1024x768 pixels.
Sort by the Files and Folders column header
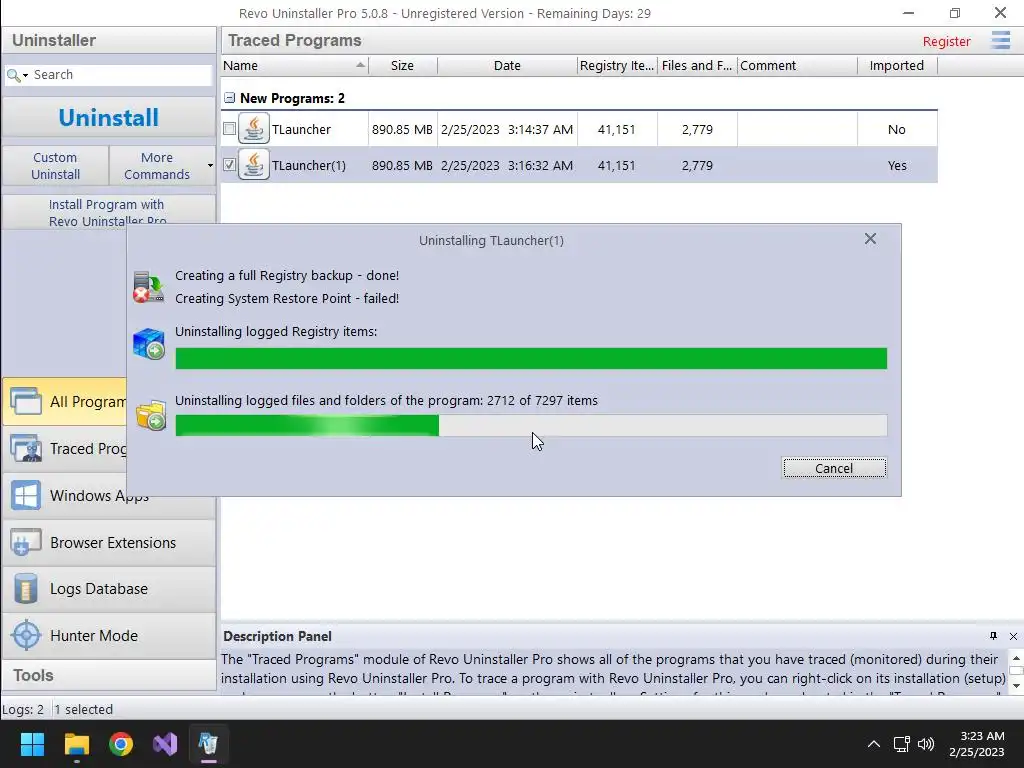click(697, 65)
